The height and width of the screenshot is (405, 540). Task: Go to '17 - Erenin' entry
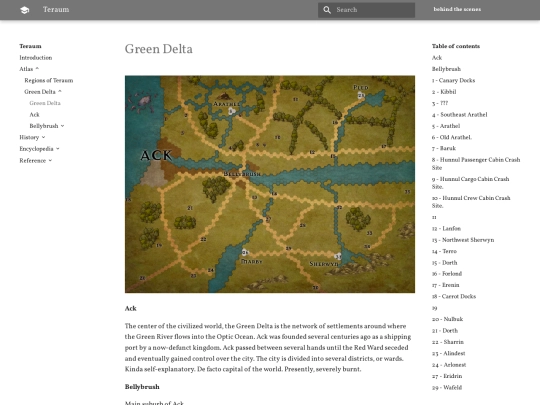tap(446, 285)
